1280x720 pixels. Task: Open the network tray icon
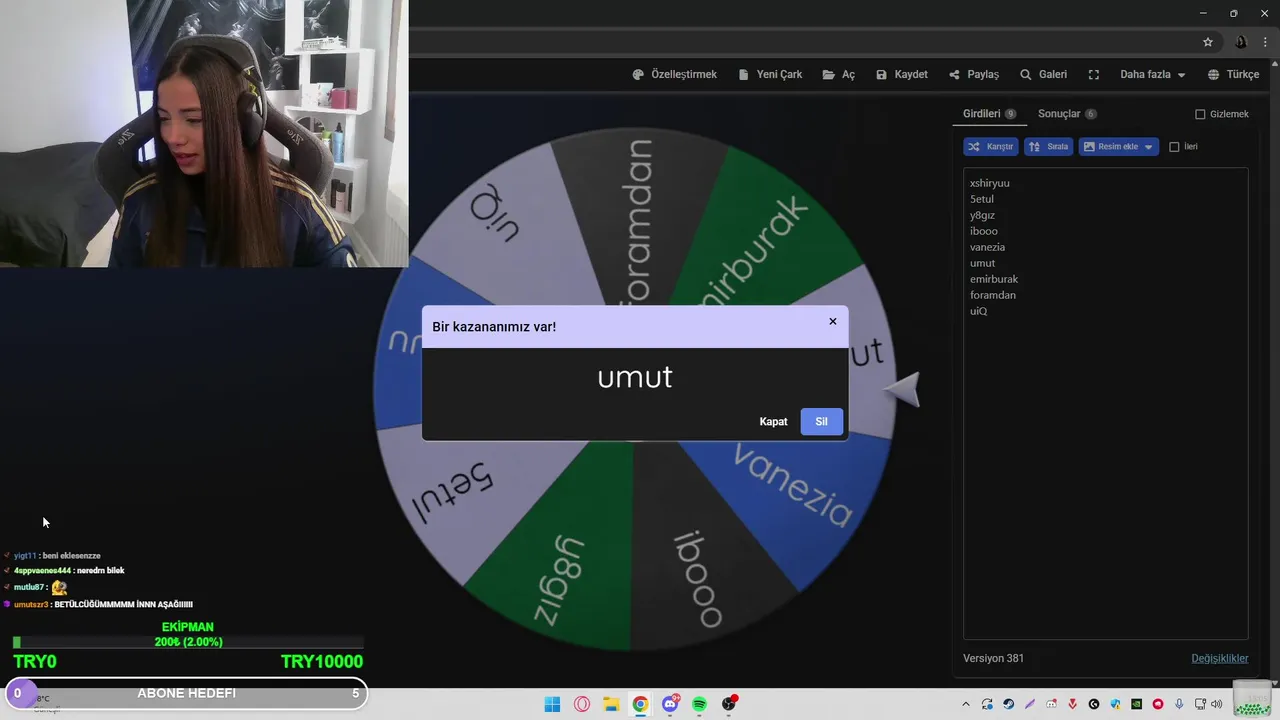click(1200, 704)
